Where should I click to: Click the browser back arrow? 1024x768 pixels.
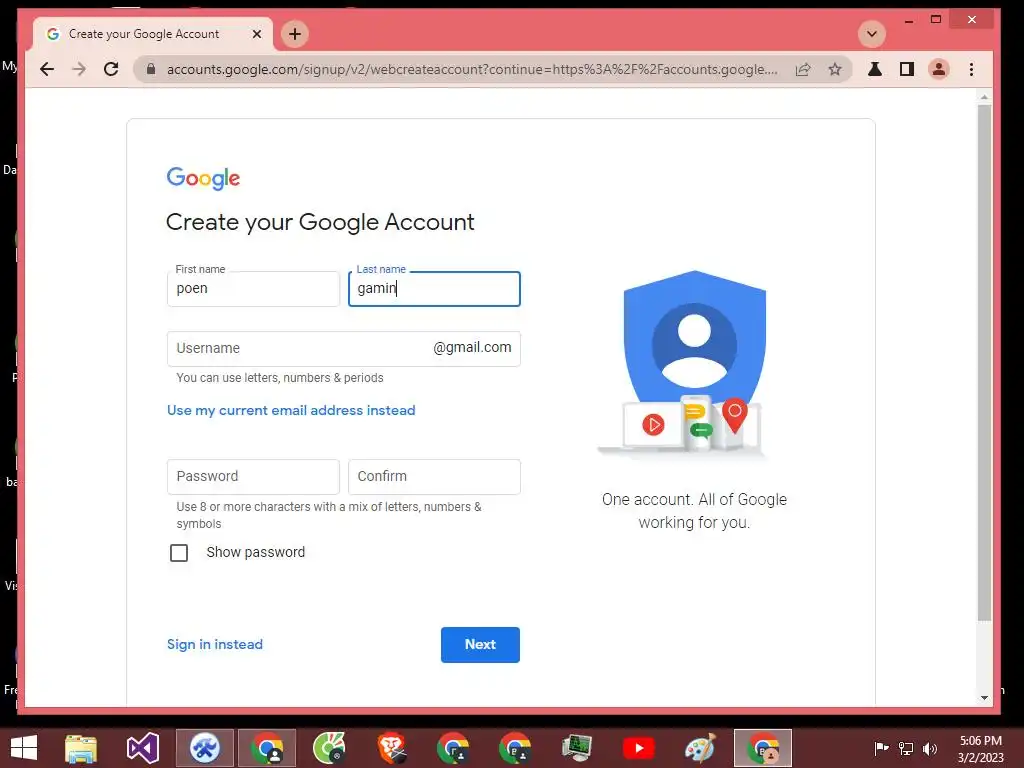click(x=46, y=69)
